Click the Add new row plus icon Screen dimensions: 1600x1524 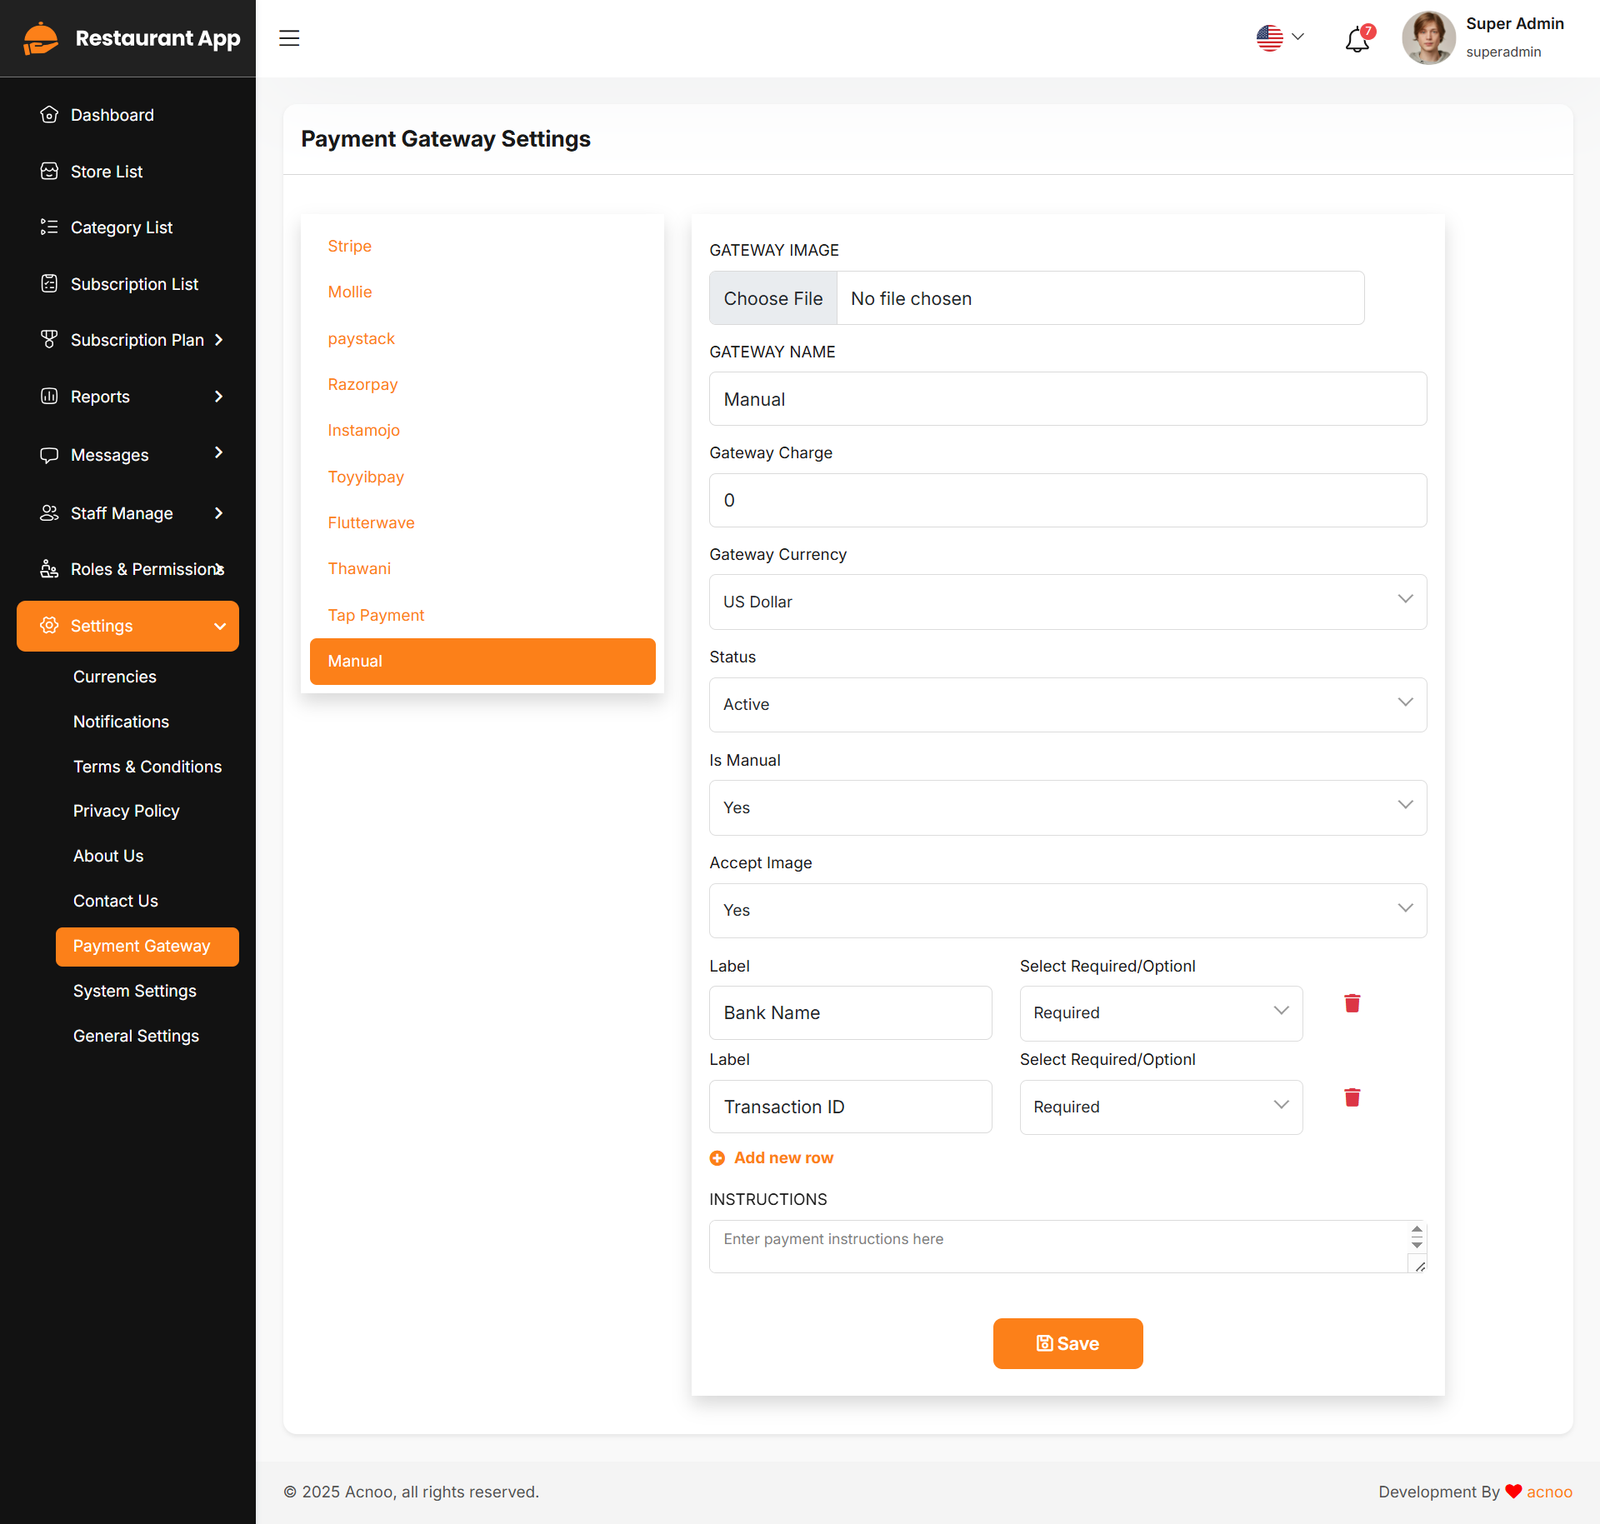coord(717,1158)
